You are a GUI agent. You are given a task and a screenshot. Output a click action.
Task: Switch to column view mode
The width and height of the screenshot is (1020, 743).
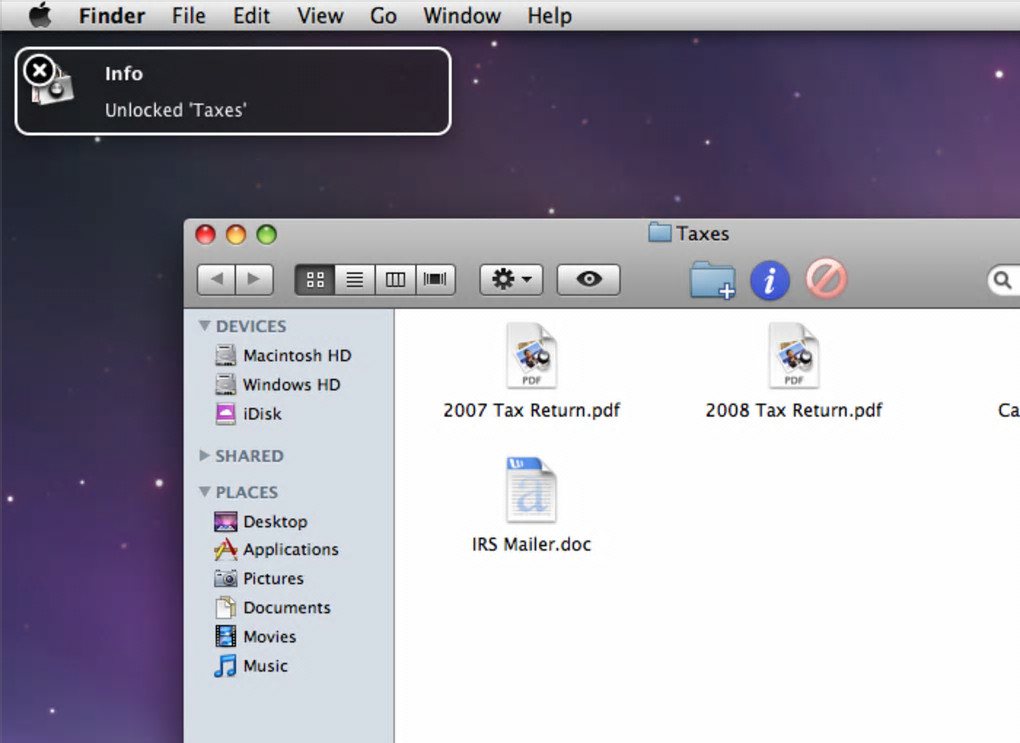[x=395, y=280]
